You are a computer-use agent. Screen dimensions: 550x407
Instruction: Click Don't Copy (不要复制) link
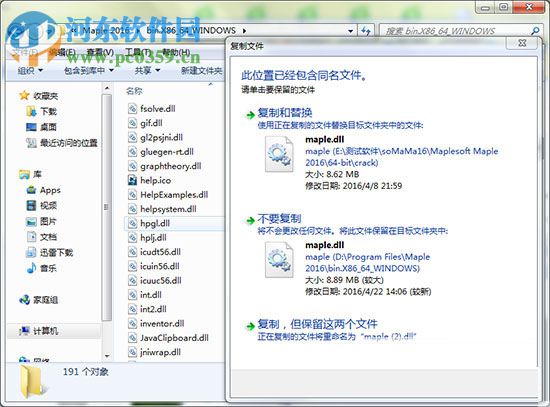[x=280, y=218]
